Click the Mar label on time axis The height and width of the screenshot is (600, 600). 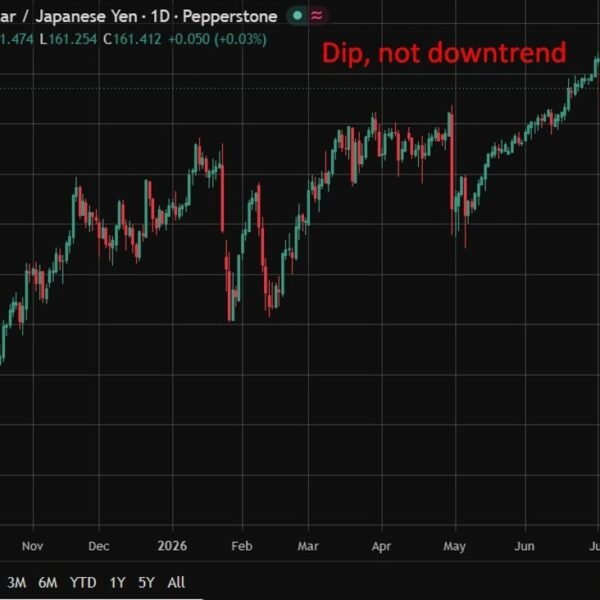click(308, 546)
